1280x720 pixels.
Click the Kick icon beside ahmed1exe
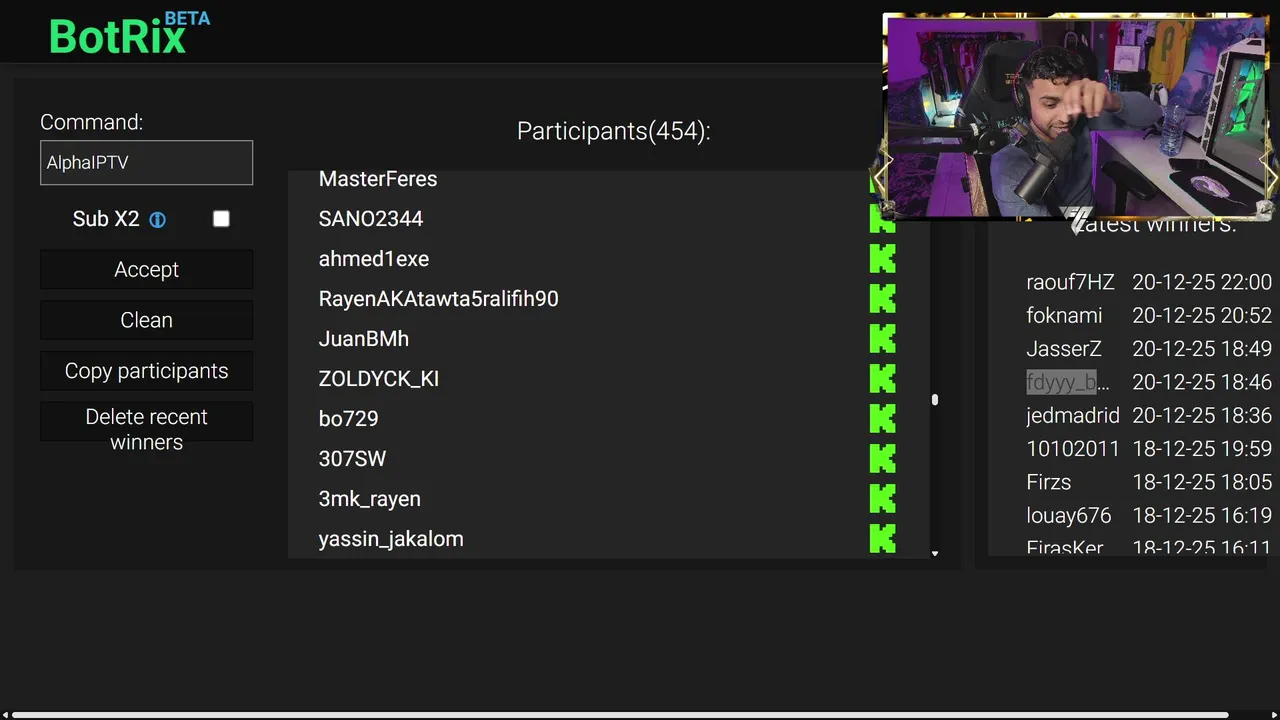pos(883,259)
